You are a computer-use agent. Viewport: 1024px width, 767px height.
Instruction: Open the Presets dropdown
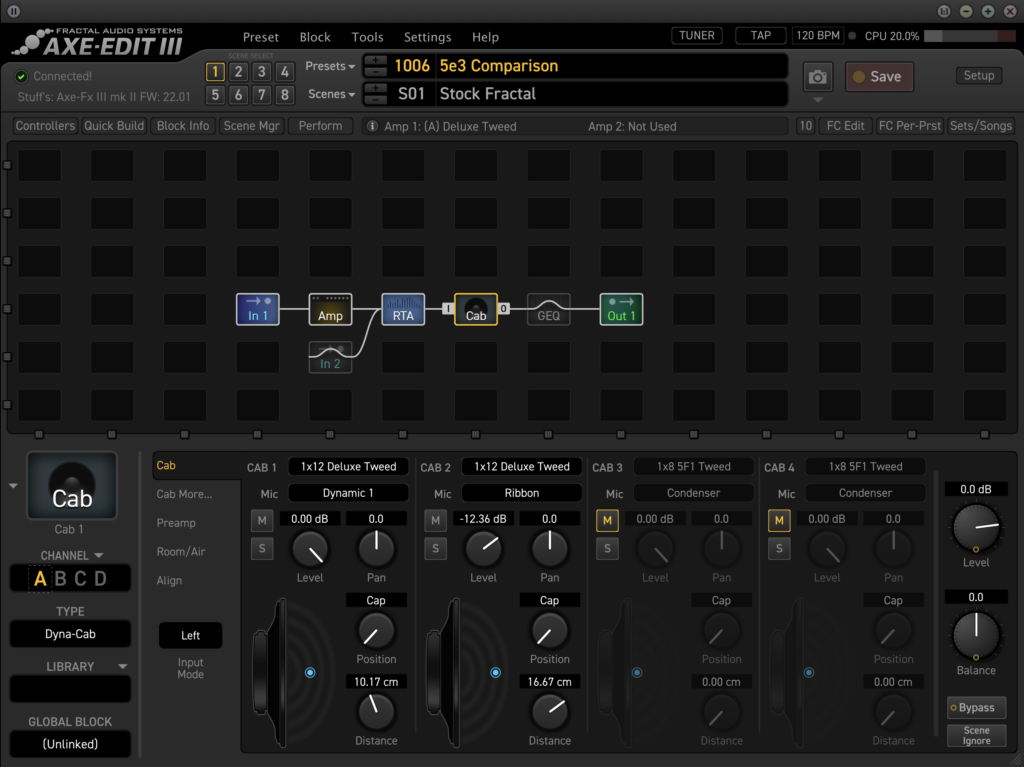[330, 66]
